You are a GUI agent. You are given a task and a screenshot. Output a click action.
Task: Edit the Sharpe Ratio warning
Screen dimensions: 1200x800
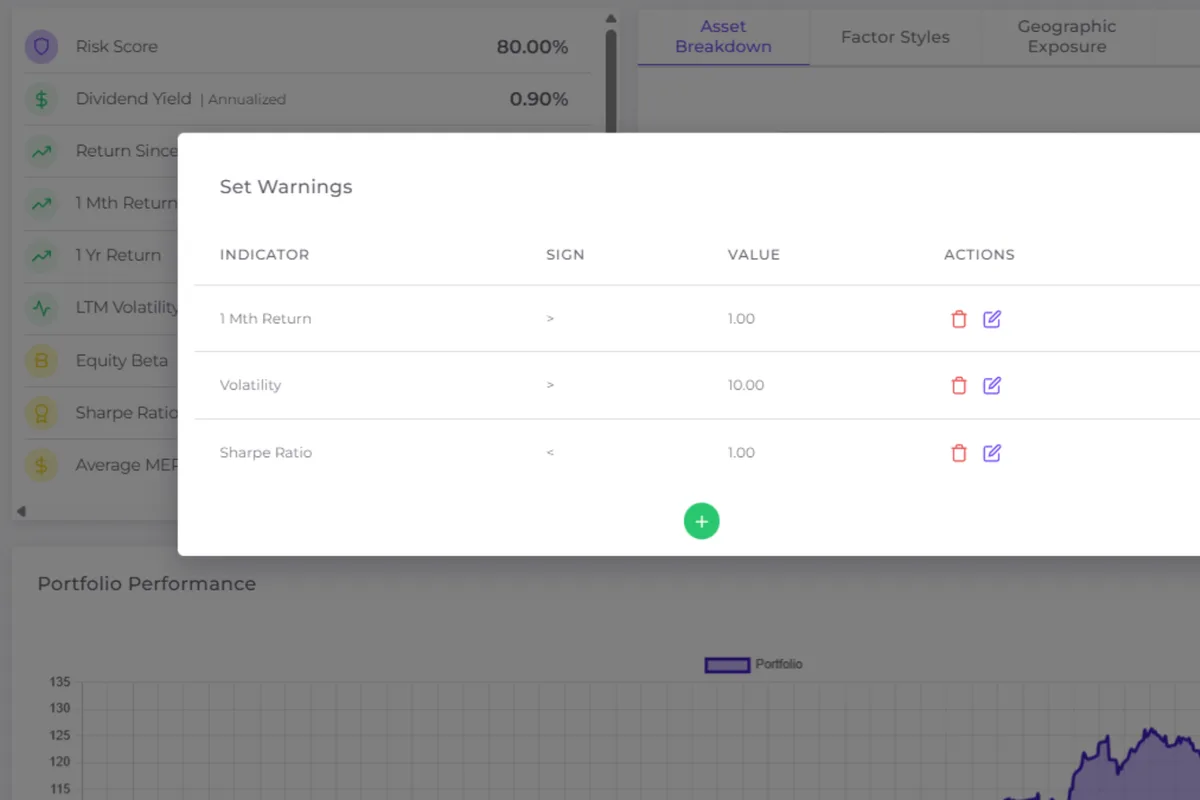click(x=991, y=453)
